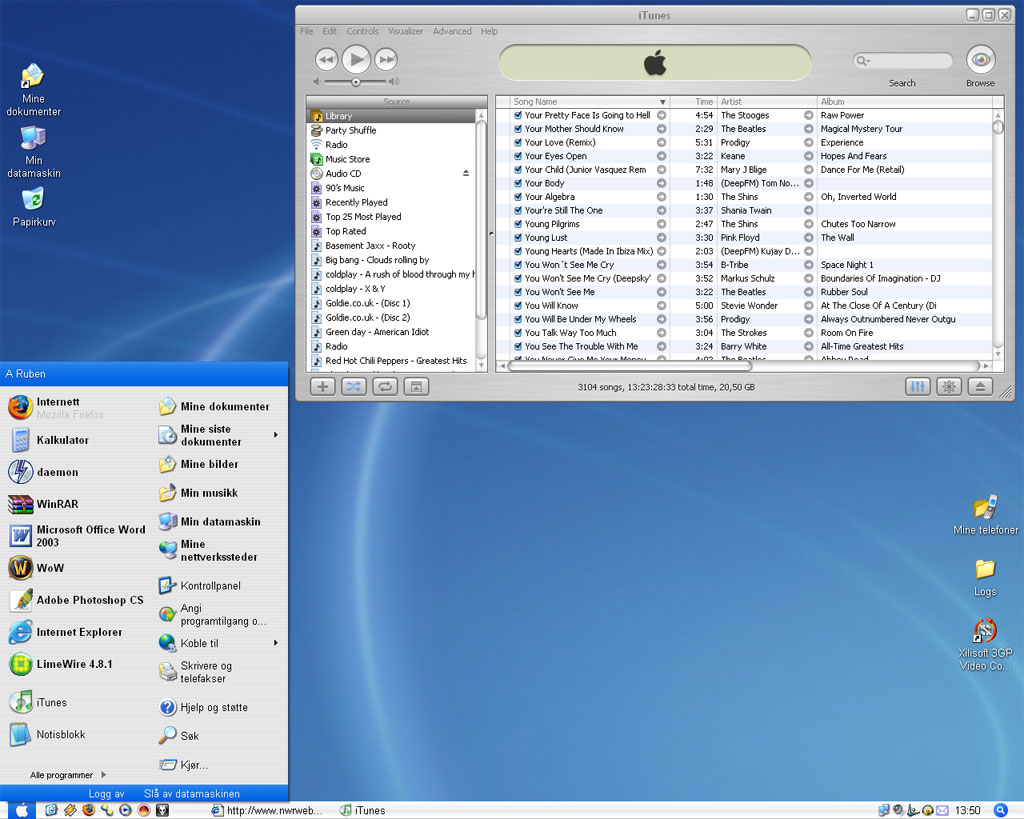
Task: Click Logg av in the Start menu
Action: [x=106, y=794]
